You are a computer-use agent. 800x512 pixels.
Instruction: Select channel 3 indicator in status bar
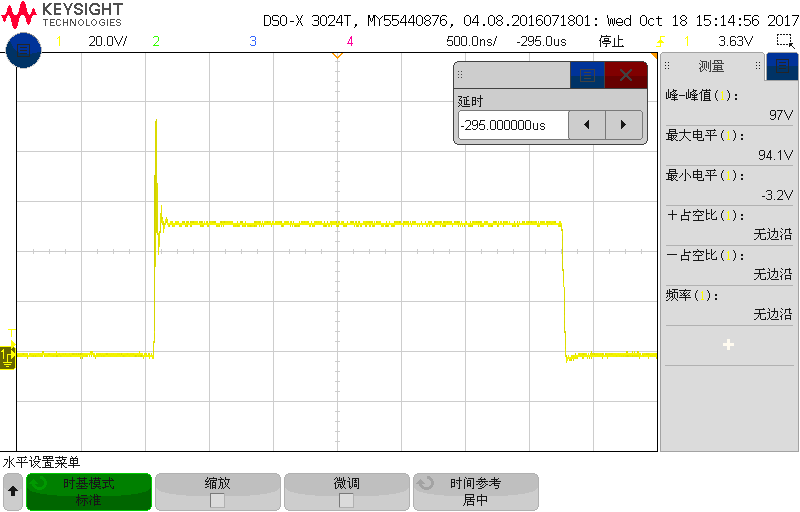253,41
